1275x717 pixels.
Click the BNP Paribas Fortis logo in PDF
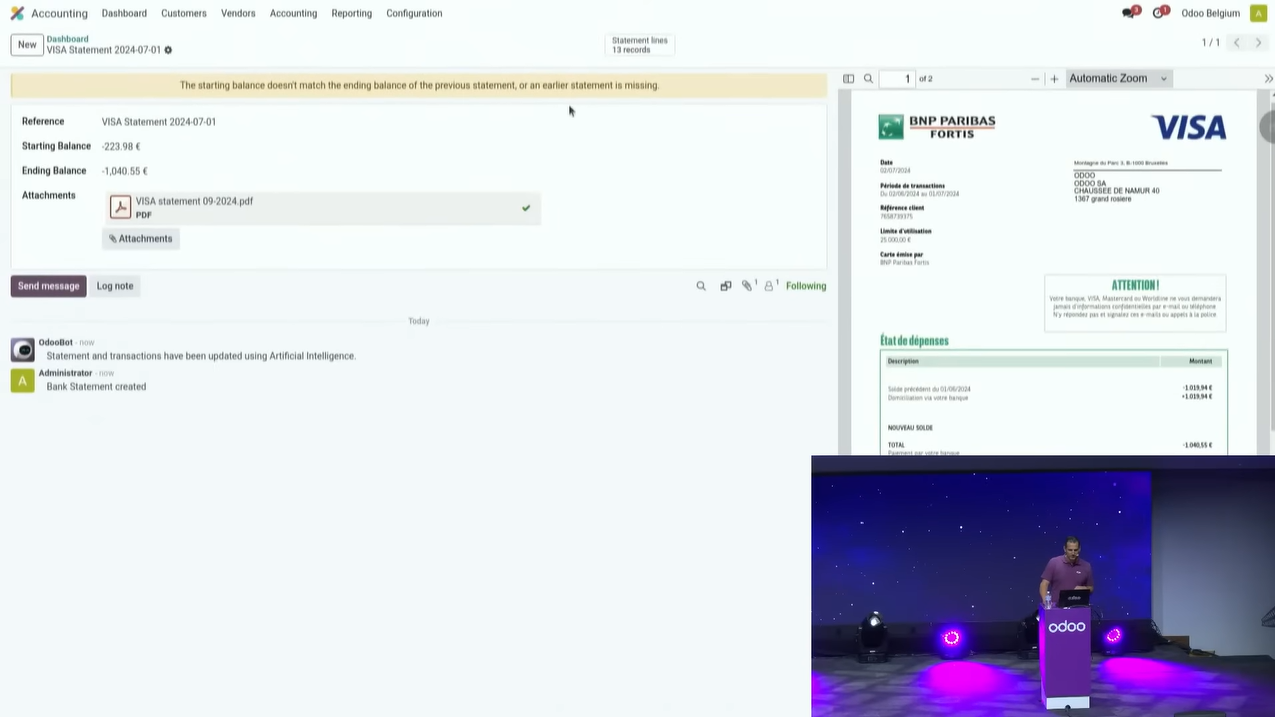936,126
